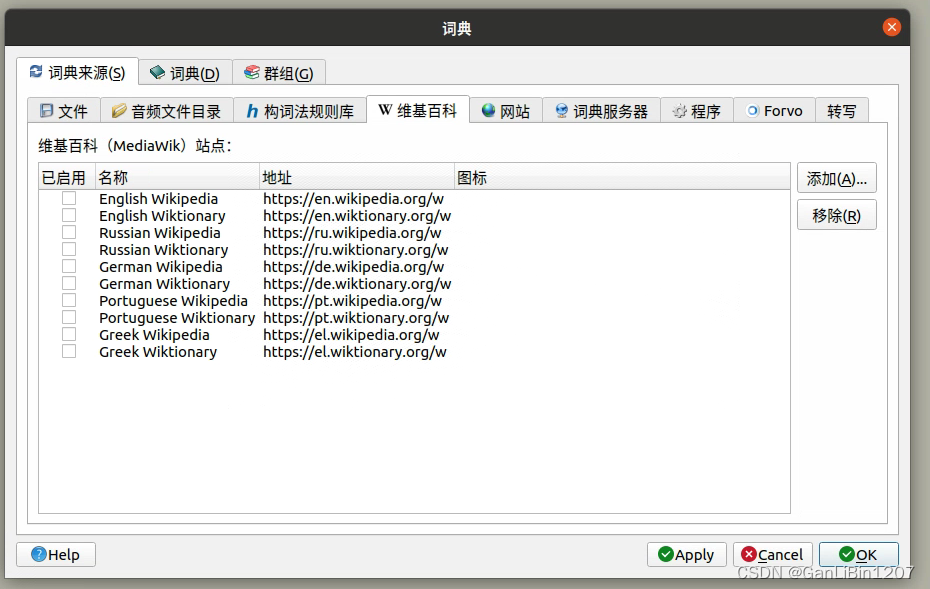Click the 图标 column header
Viewport: 930px width, 589px height.
coord(622,177)
